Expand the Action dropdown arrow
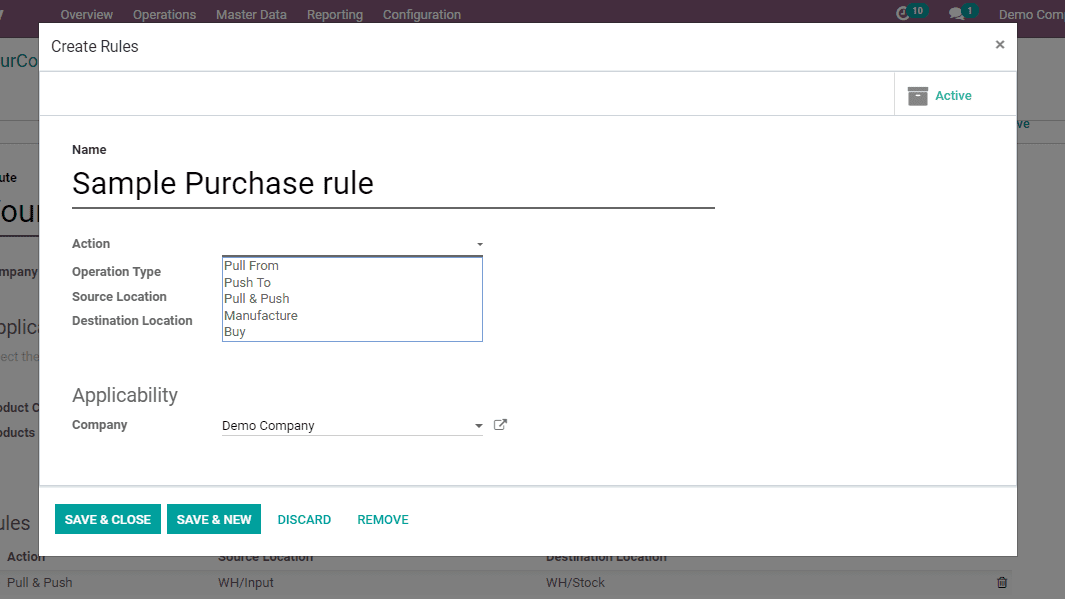The width and height of the screenshot is (1065, 599). click(x=480, y=244)
